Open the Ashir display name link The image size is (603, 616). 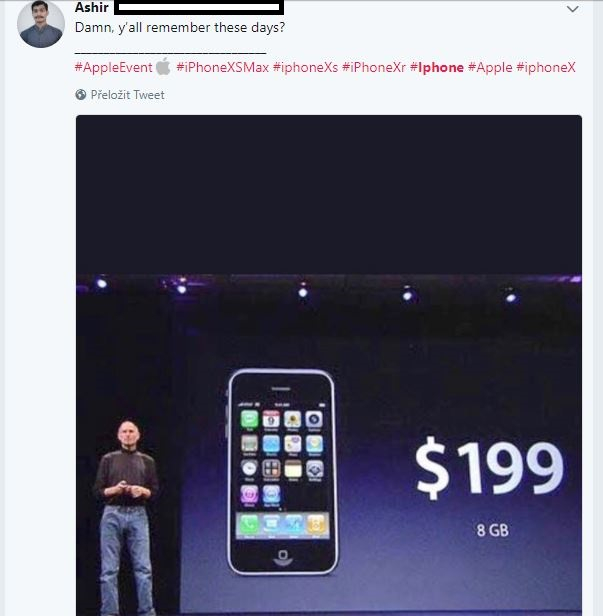click(92, 7)
